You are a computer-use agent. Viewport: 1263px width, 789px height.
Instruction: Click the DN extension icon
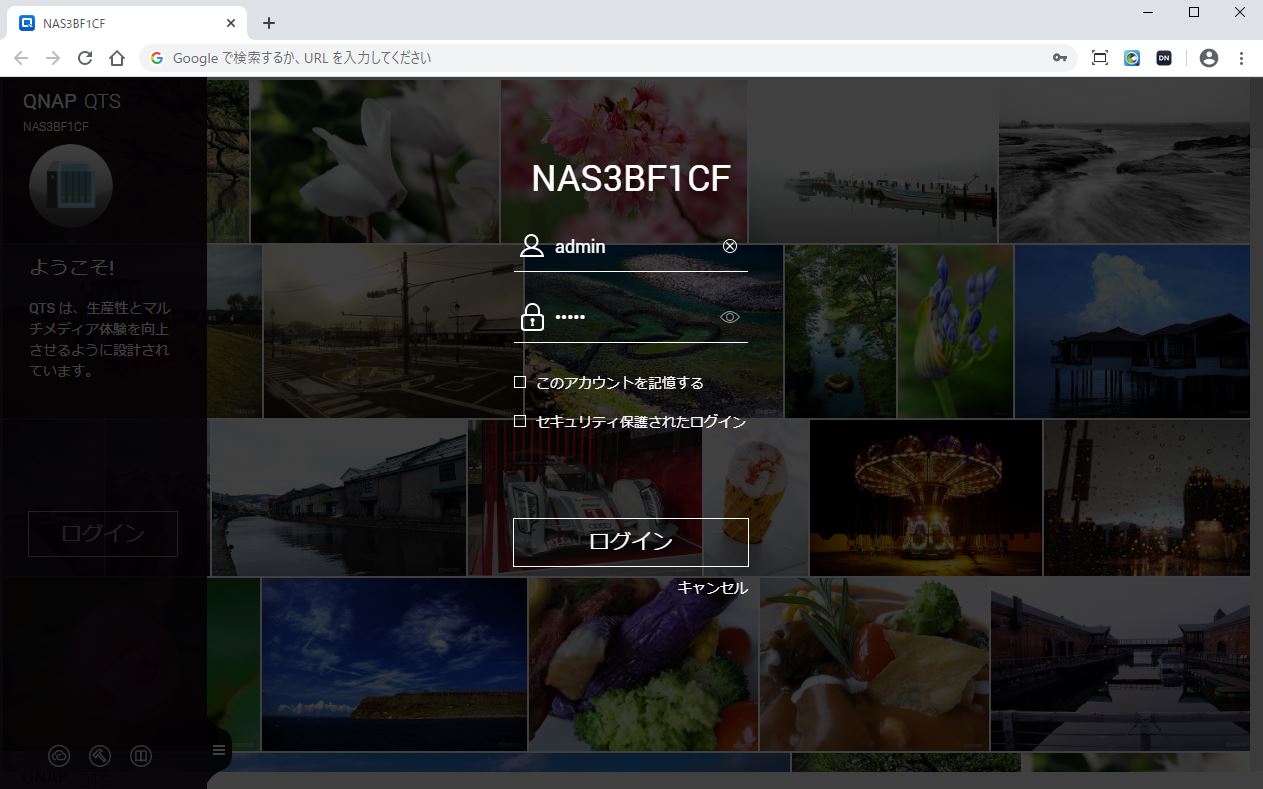1164,58
